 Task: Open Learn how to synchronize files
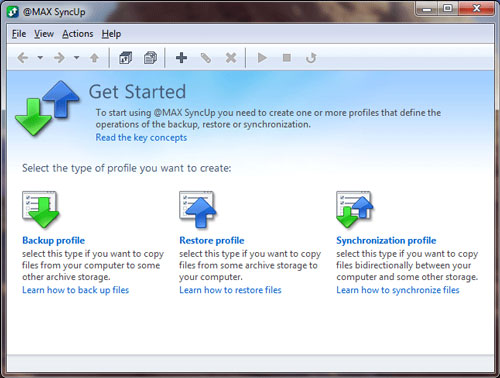pyautogui.click(x=398, y=290)
